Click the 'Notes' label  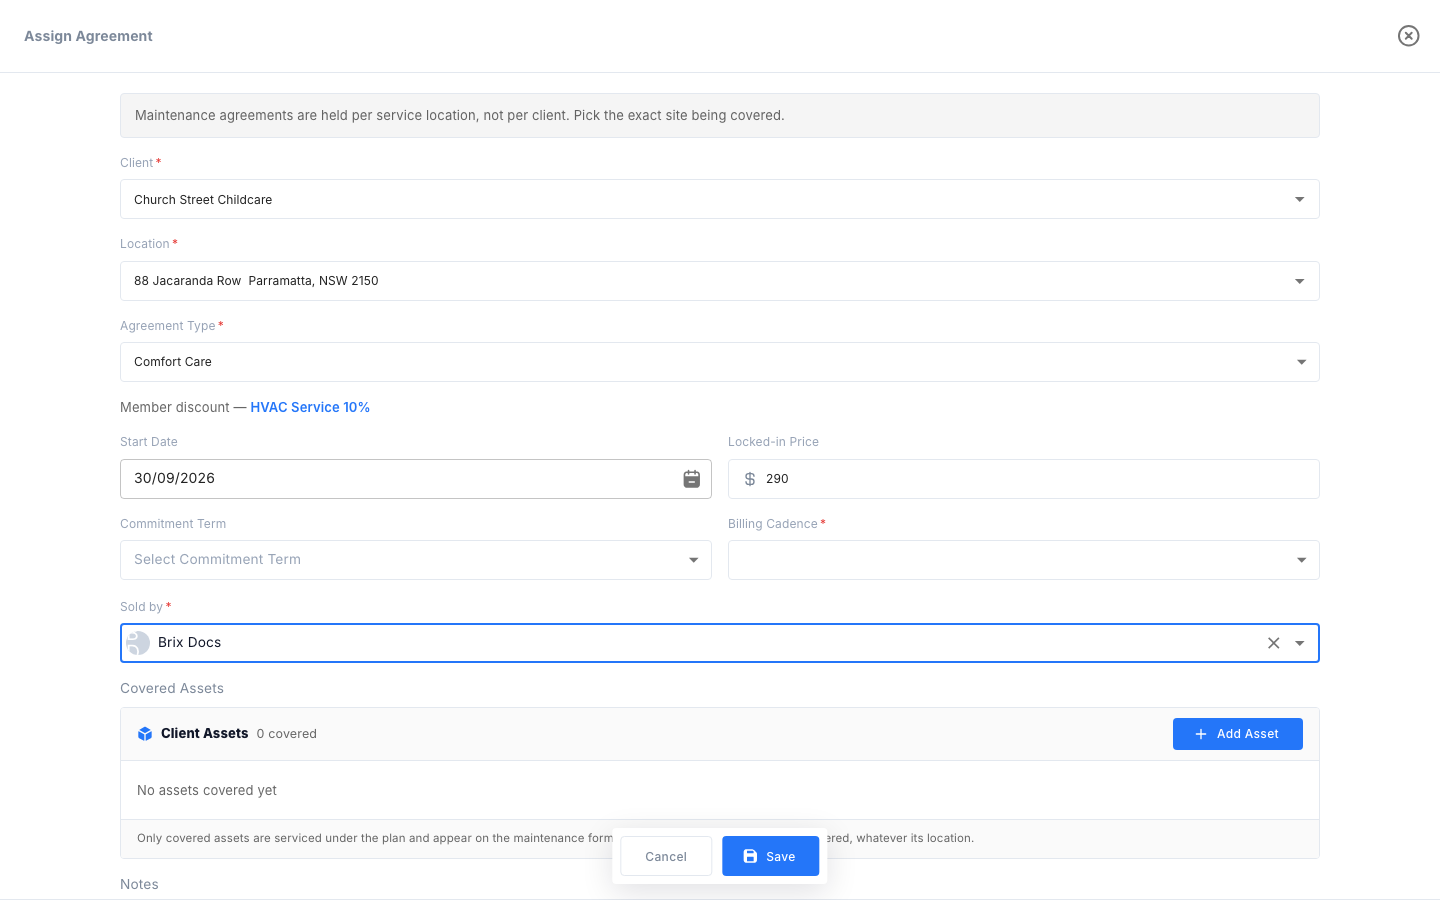139,884
